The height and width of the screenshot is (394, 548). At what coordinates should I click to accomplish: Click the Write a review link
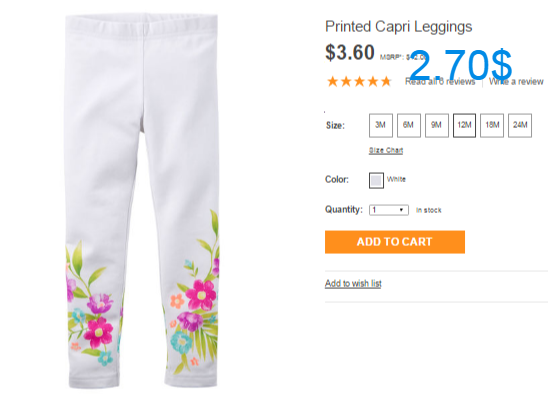[x=516, y=81]
